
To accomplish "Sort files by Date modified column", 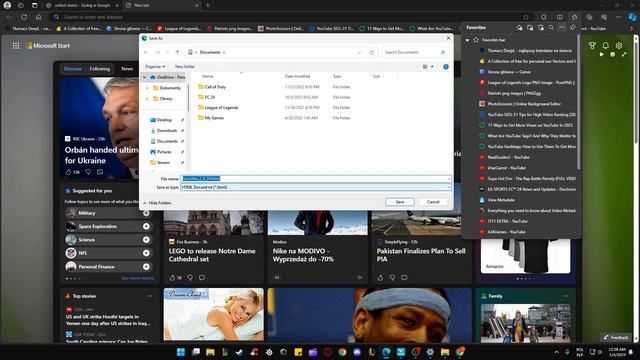I will coord(297,76).
